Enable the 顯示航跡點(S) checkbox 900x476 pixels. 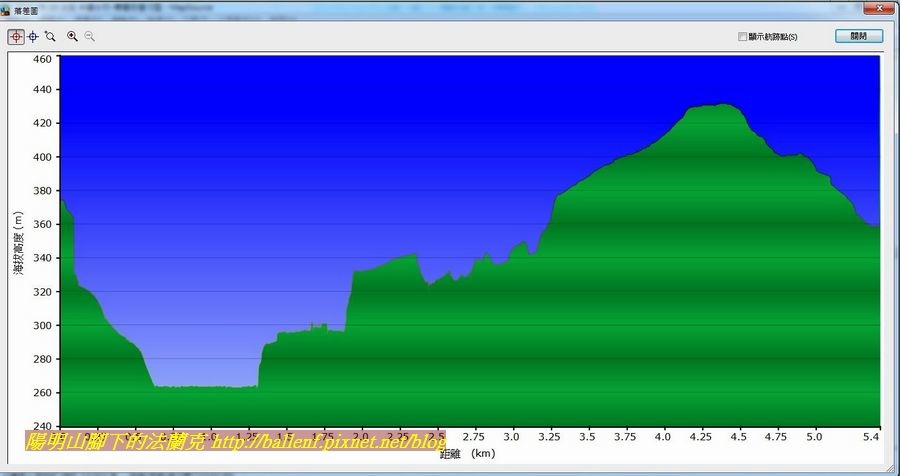[742, 37]
